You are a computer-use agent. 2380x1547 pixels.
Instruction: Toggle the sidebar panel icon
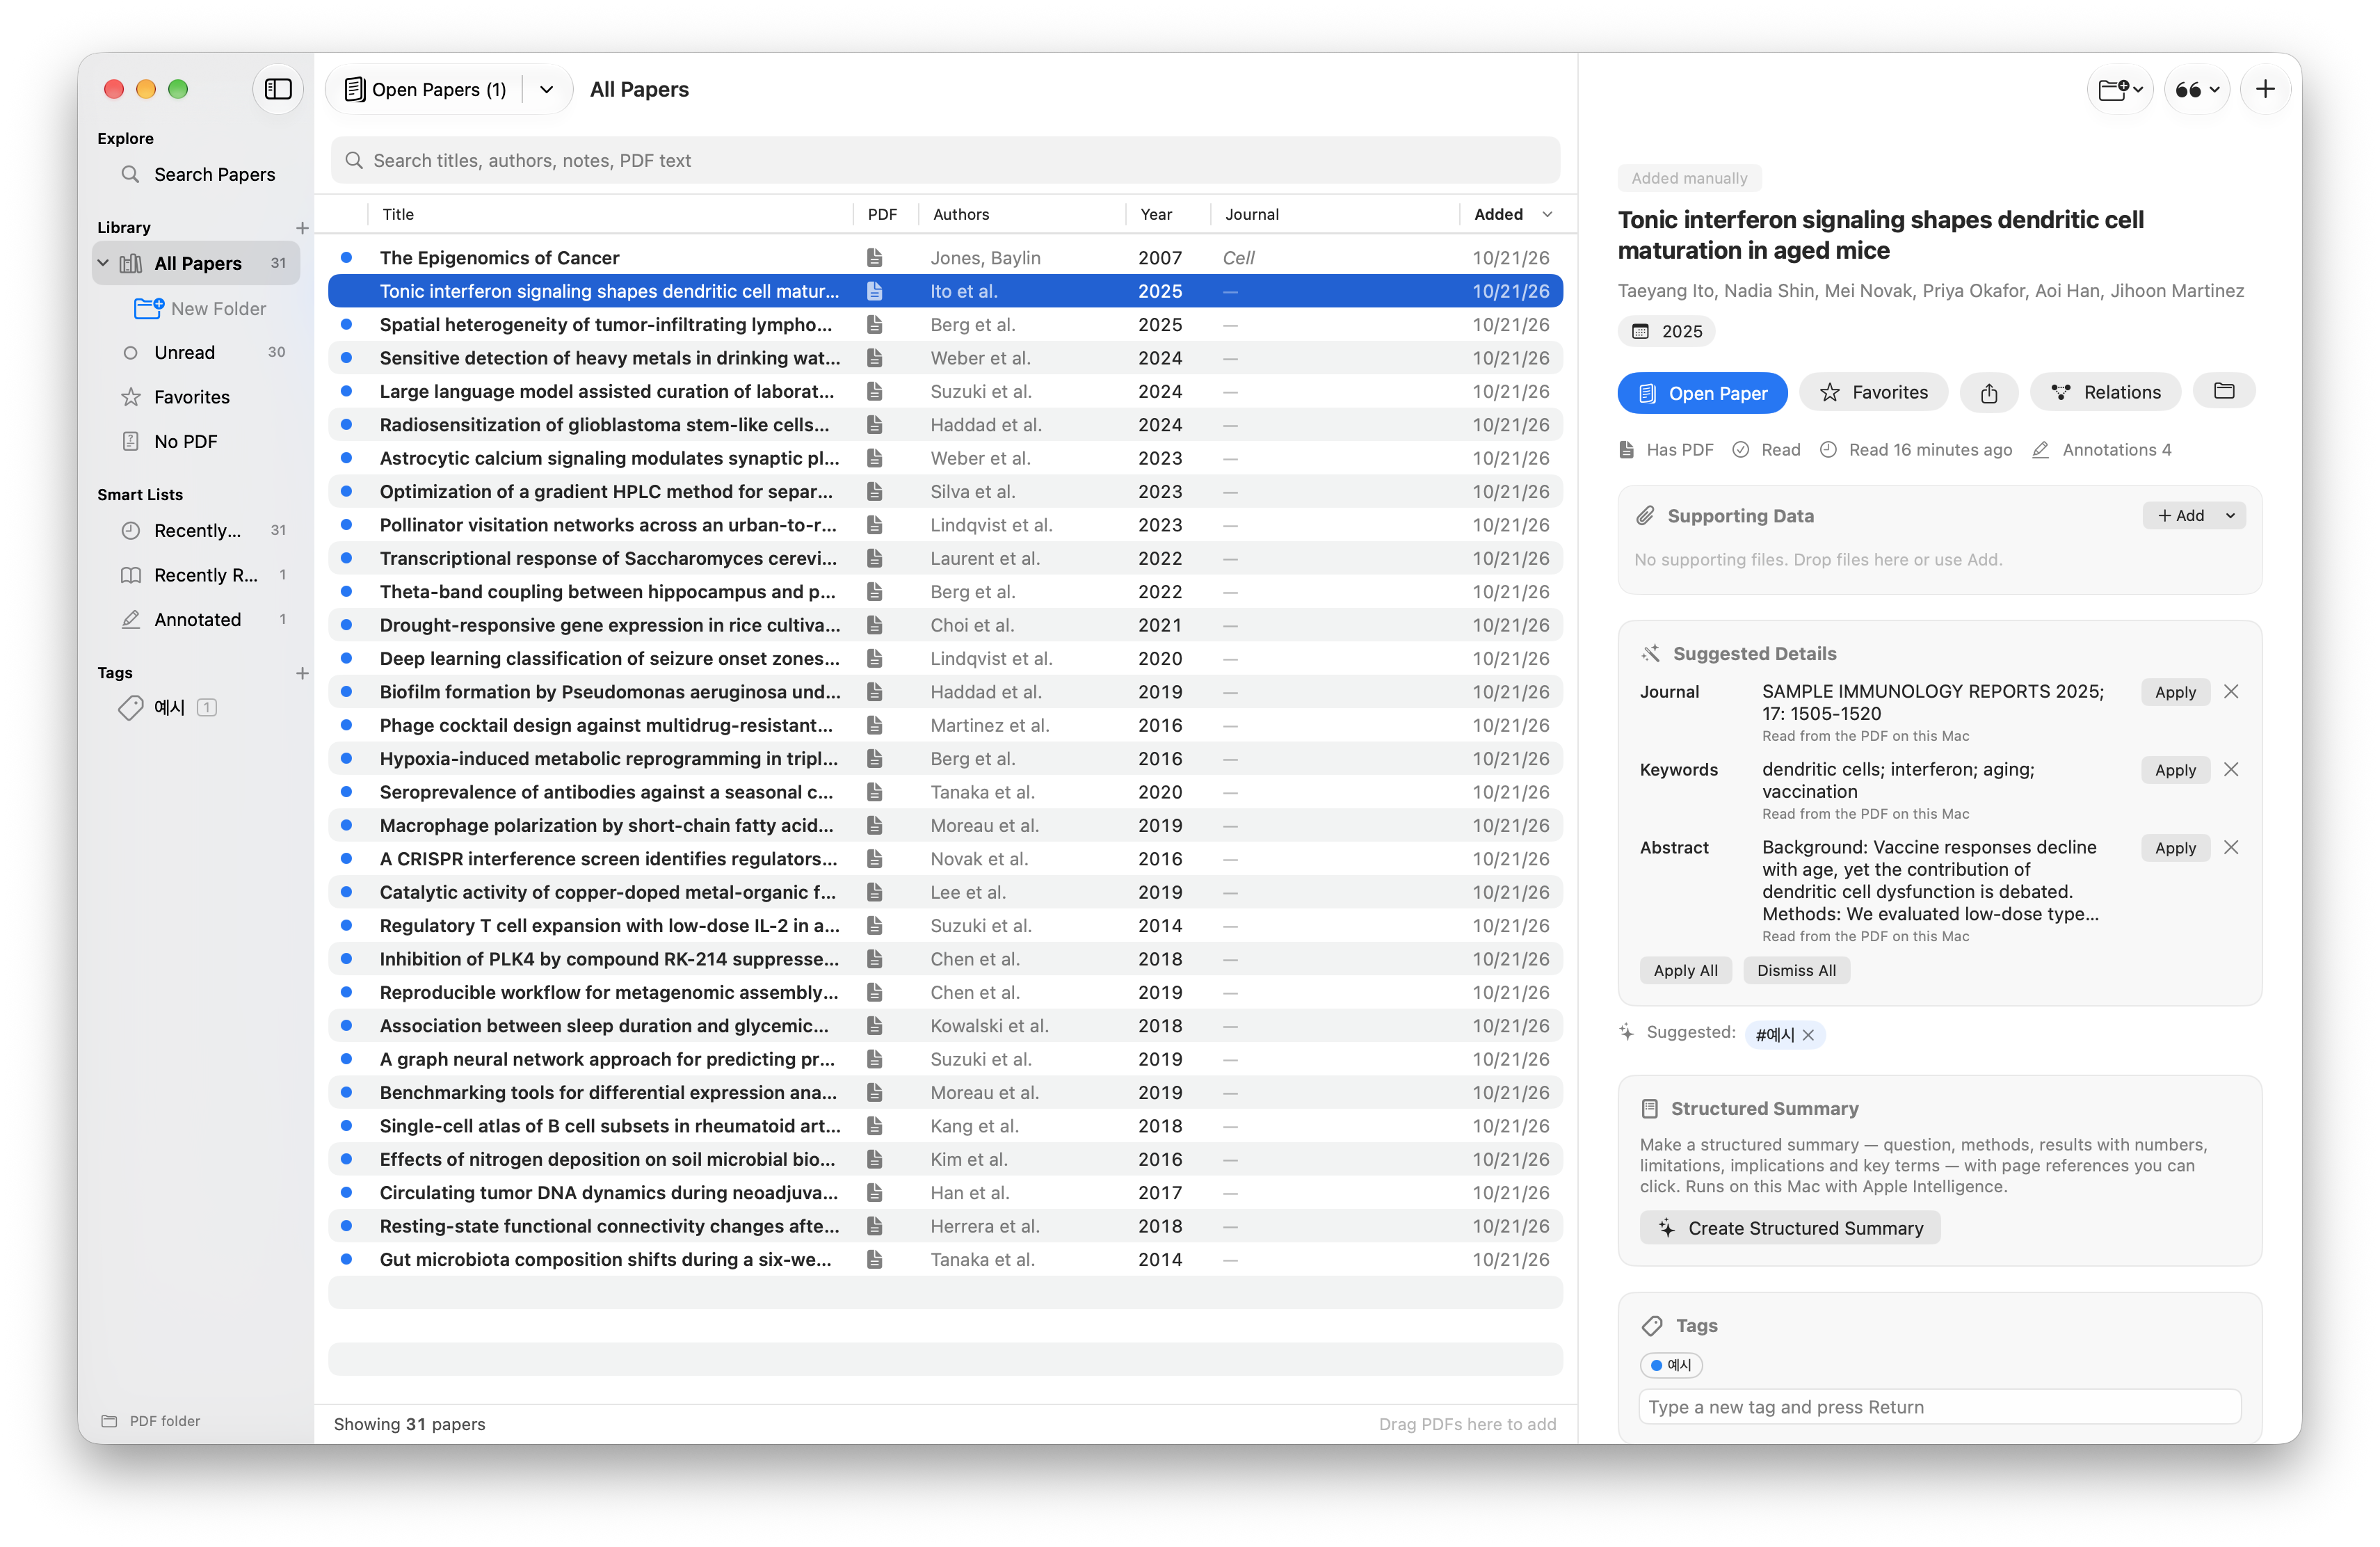pos(277,90)
